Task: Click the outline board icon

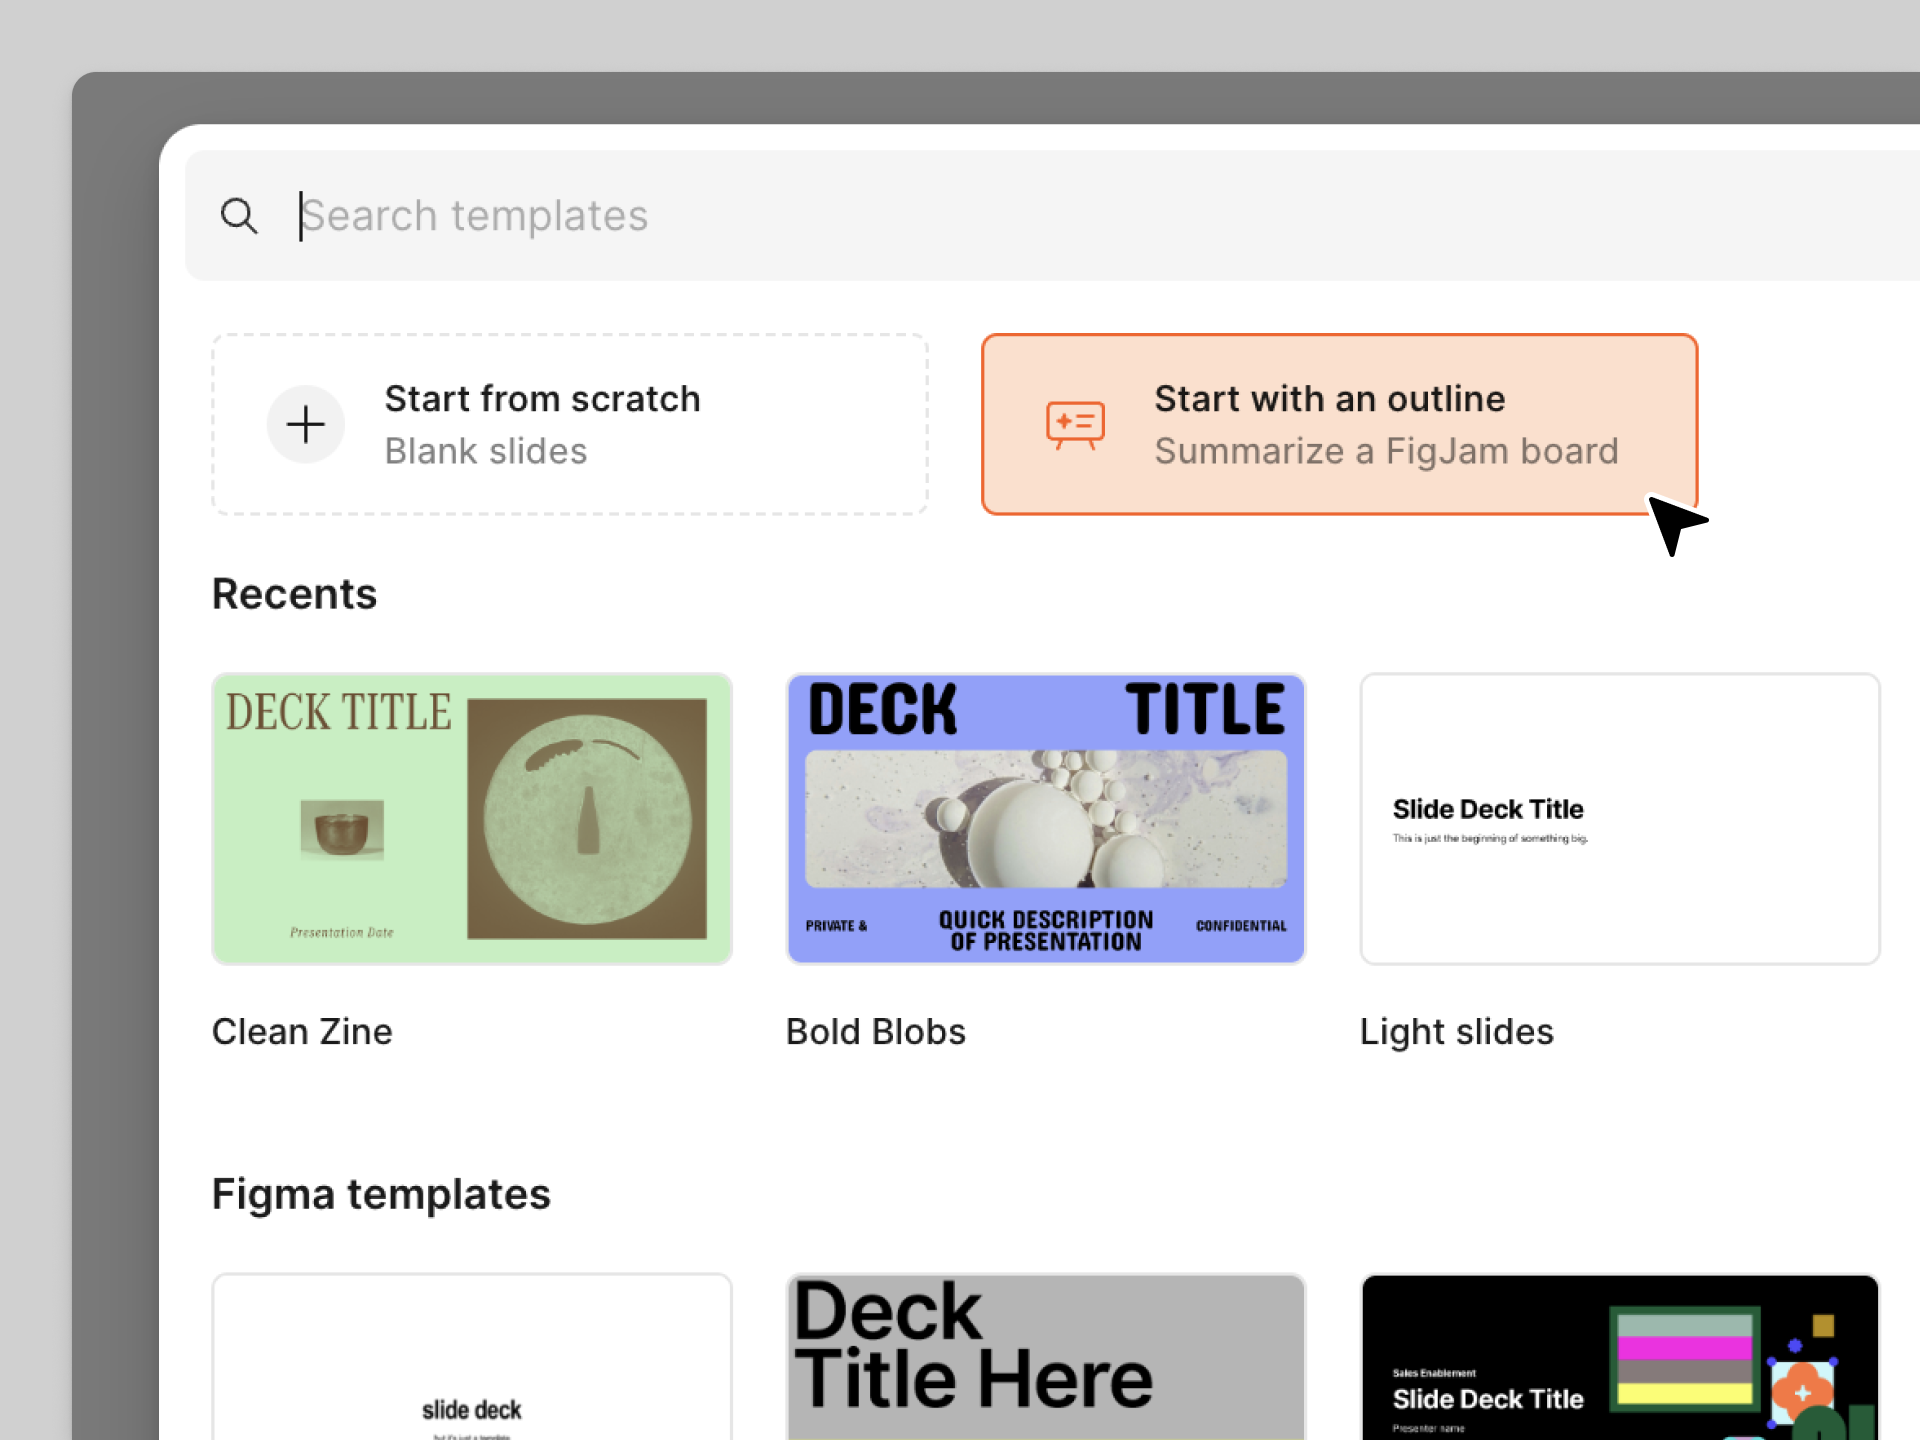Action: pyautogui.click(x=1075, y=424)
